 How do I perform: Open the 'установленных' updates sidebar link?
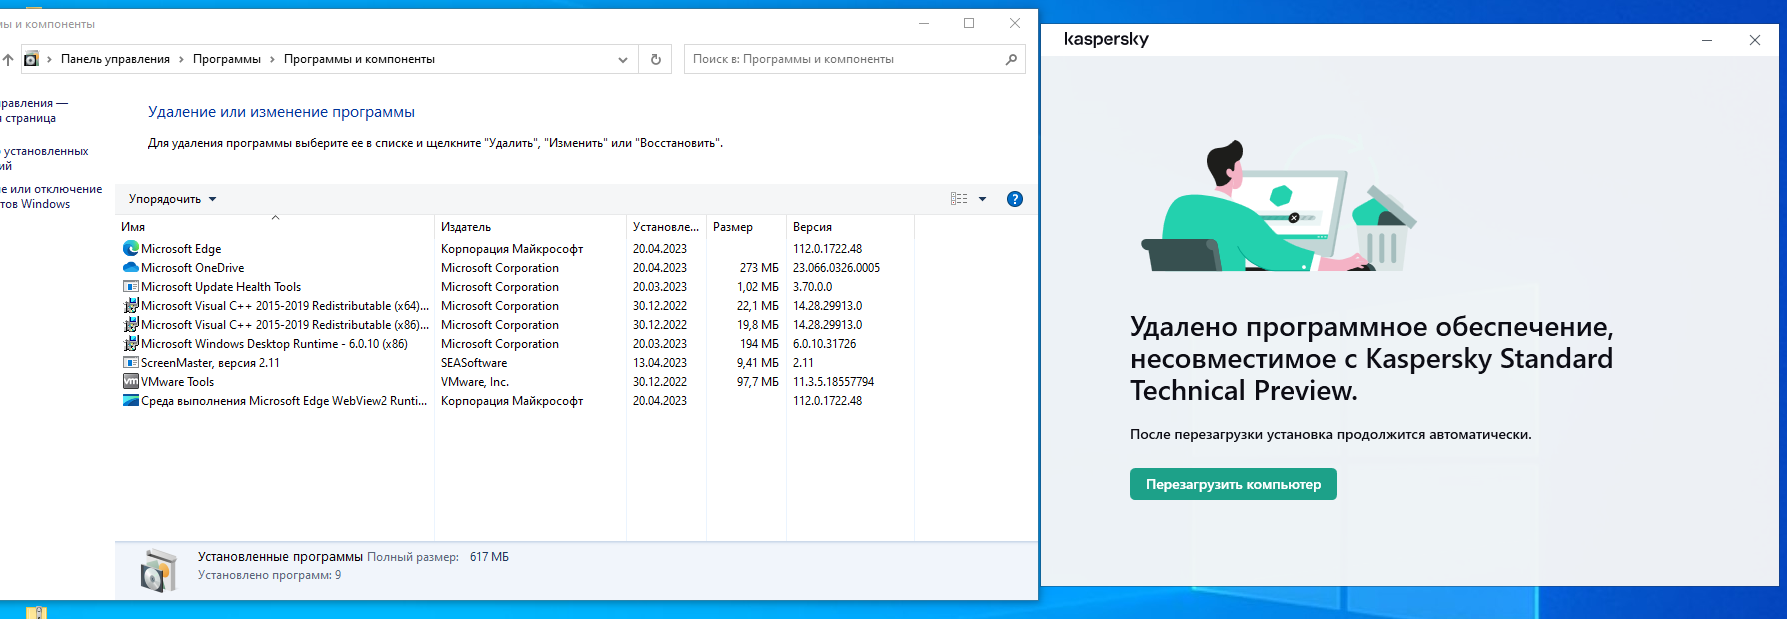(44, 158)
